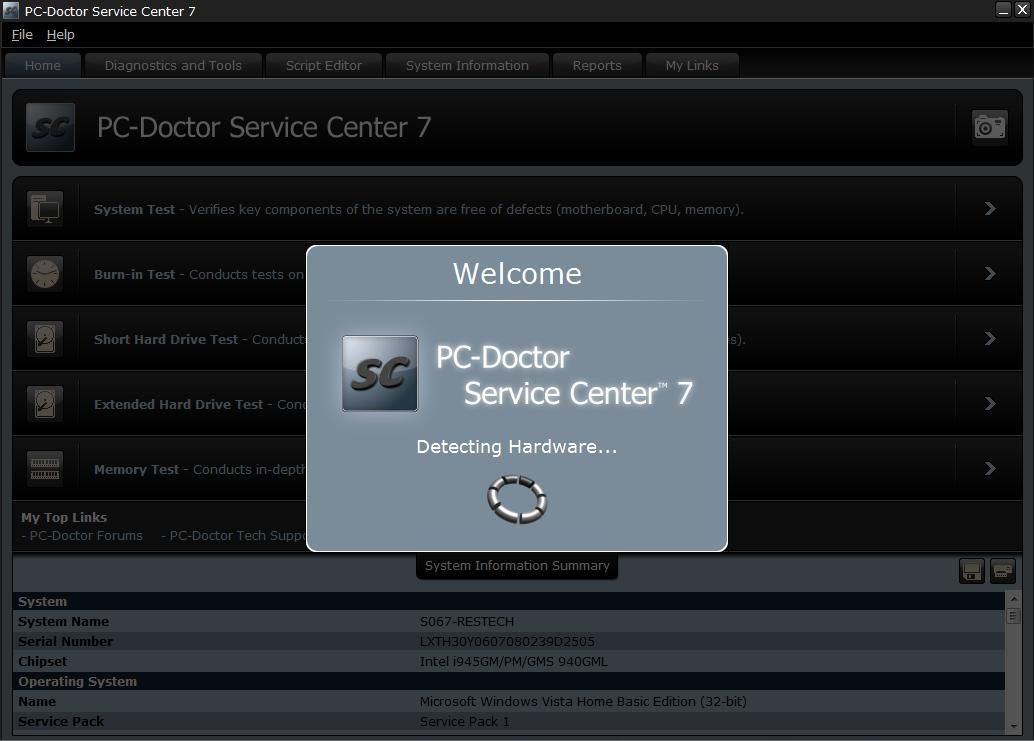Click the PC-Doctor title bar application icon
Screen dimensions: 1034x741
point(10,10)
